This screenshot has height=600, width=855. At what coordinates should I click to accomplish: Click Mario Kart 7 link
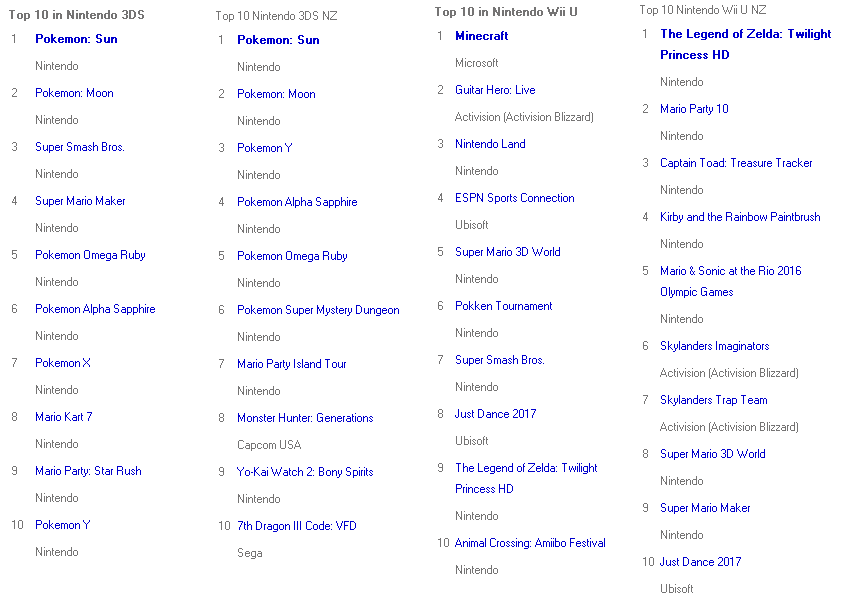click(64, 417)
